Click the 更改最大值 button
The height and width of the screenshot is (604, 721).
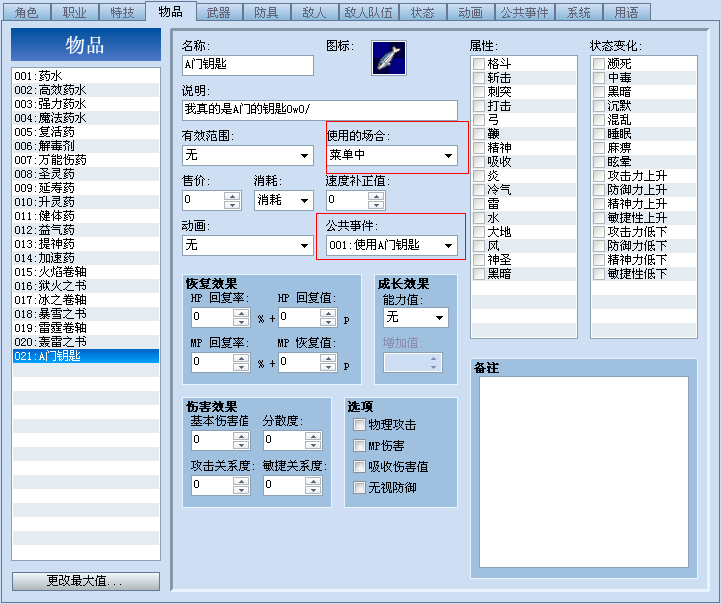point(86,581)
